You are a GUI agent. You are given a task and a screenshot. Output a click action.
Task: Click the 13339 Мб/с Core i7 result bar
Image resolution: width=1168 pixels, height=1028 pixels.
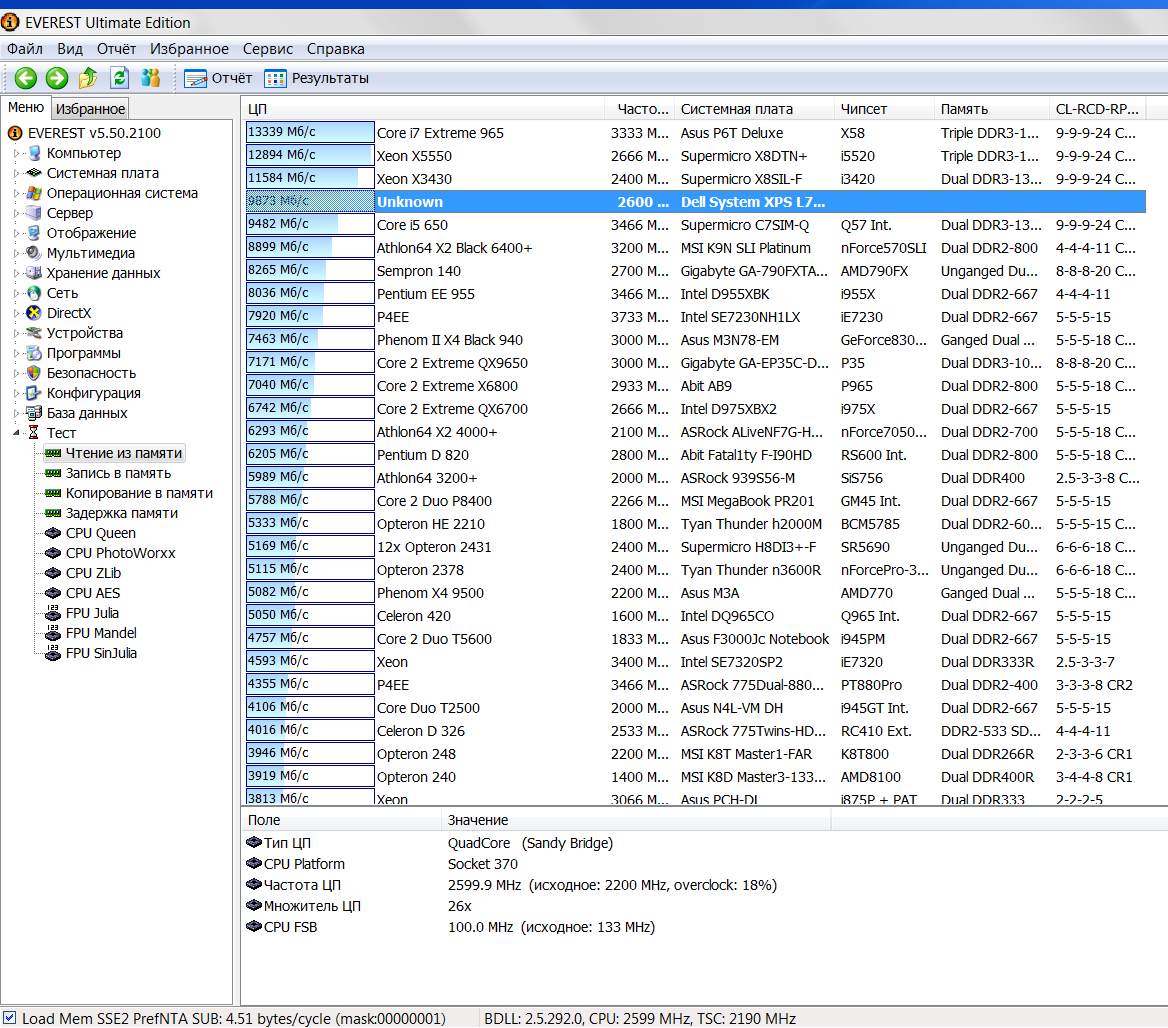coord(309,133)
